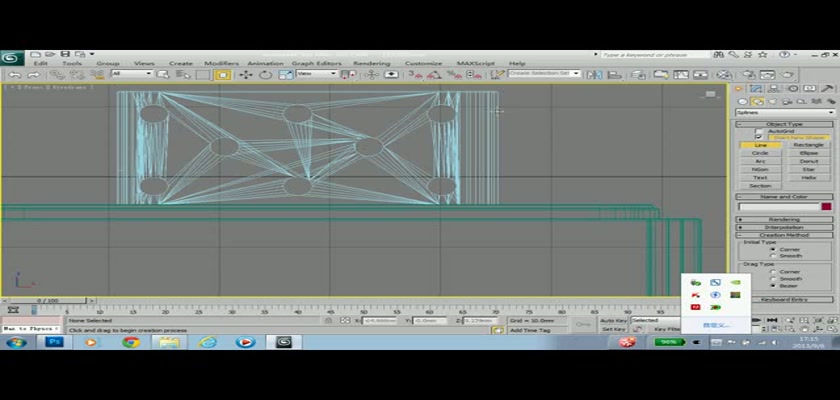Open the Create Selection Set dropdown
840x400 pixels.
pos(544,73)
